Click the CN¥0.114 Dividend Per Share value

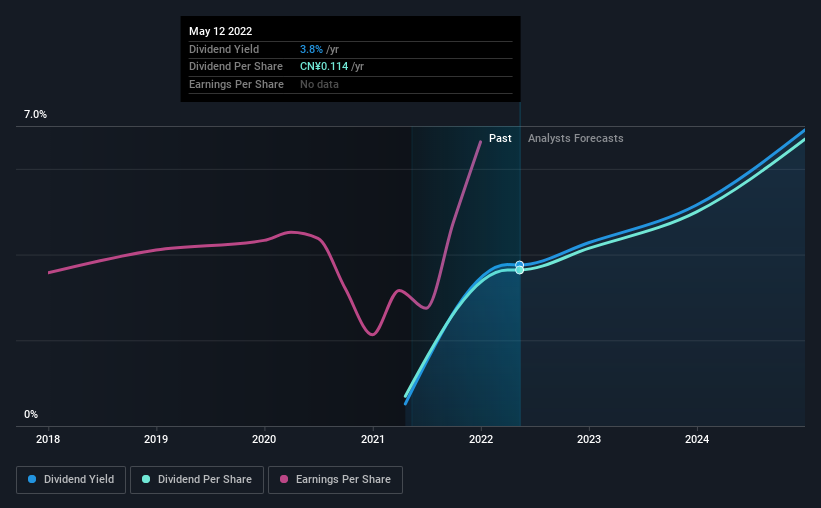click(324, 67)
